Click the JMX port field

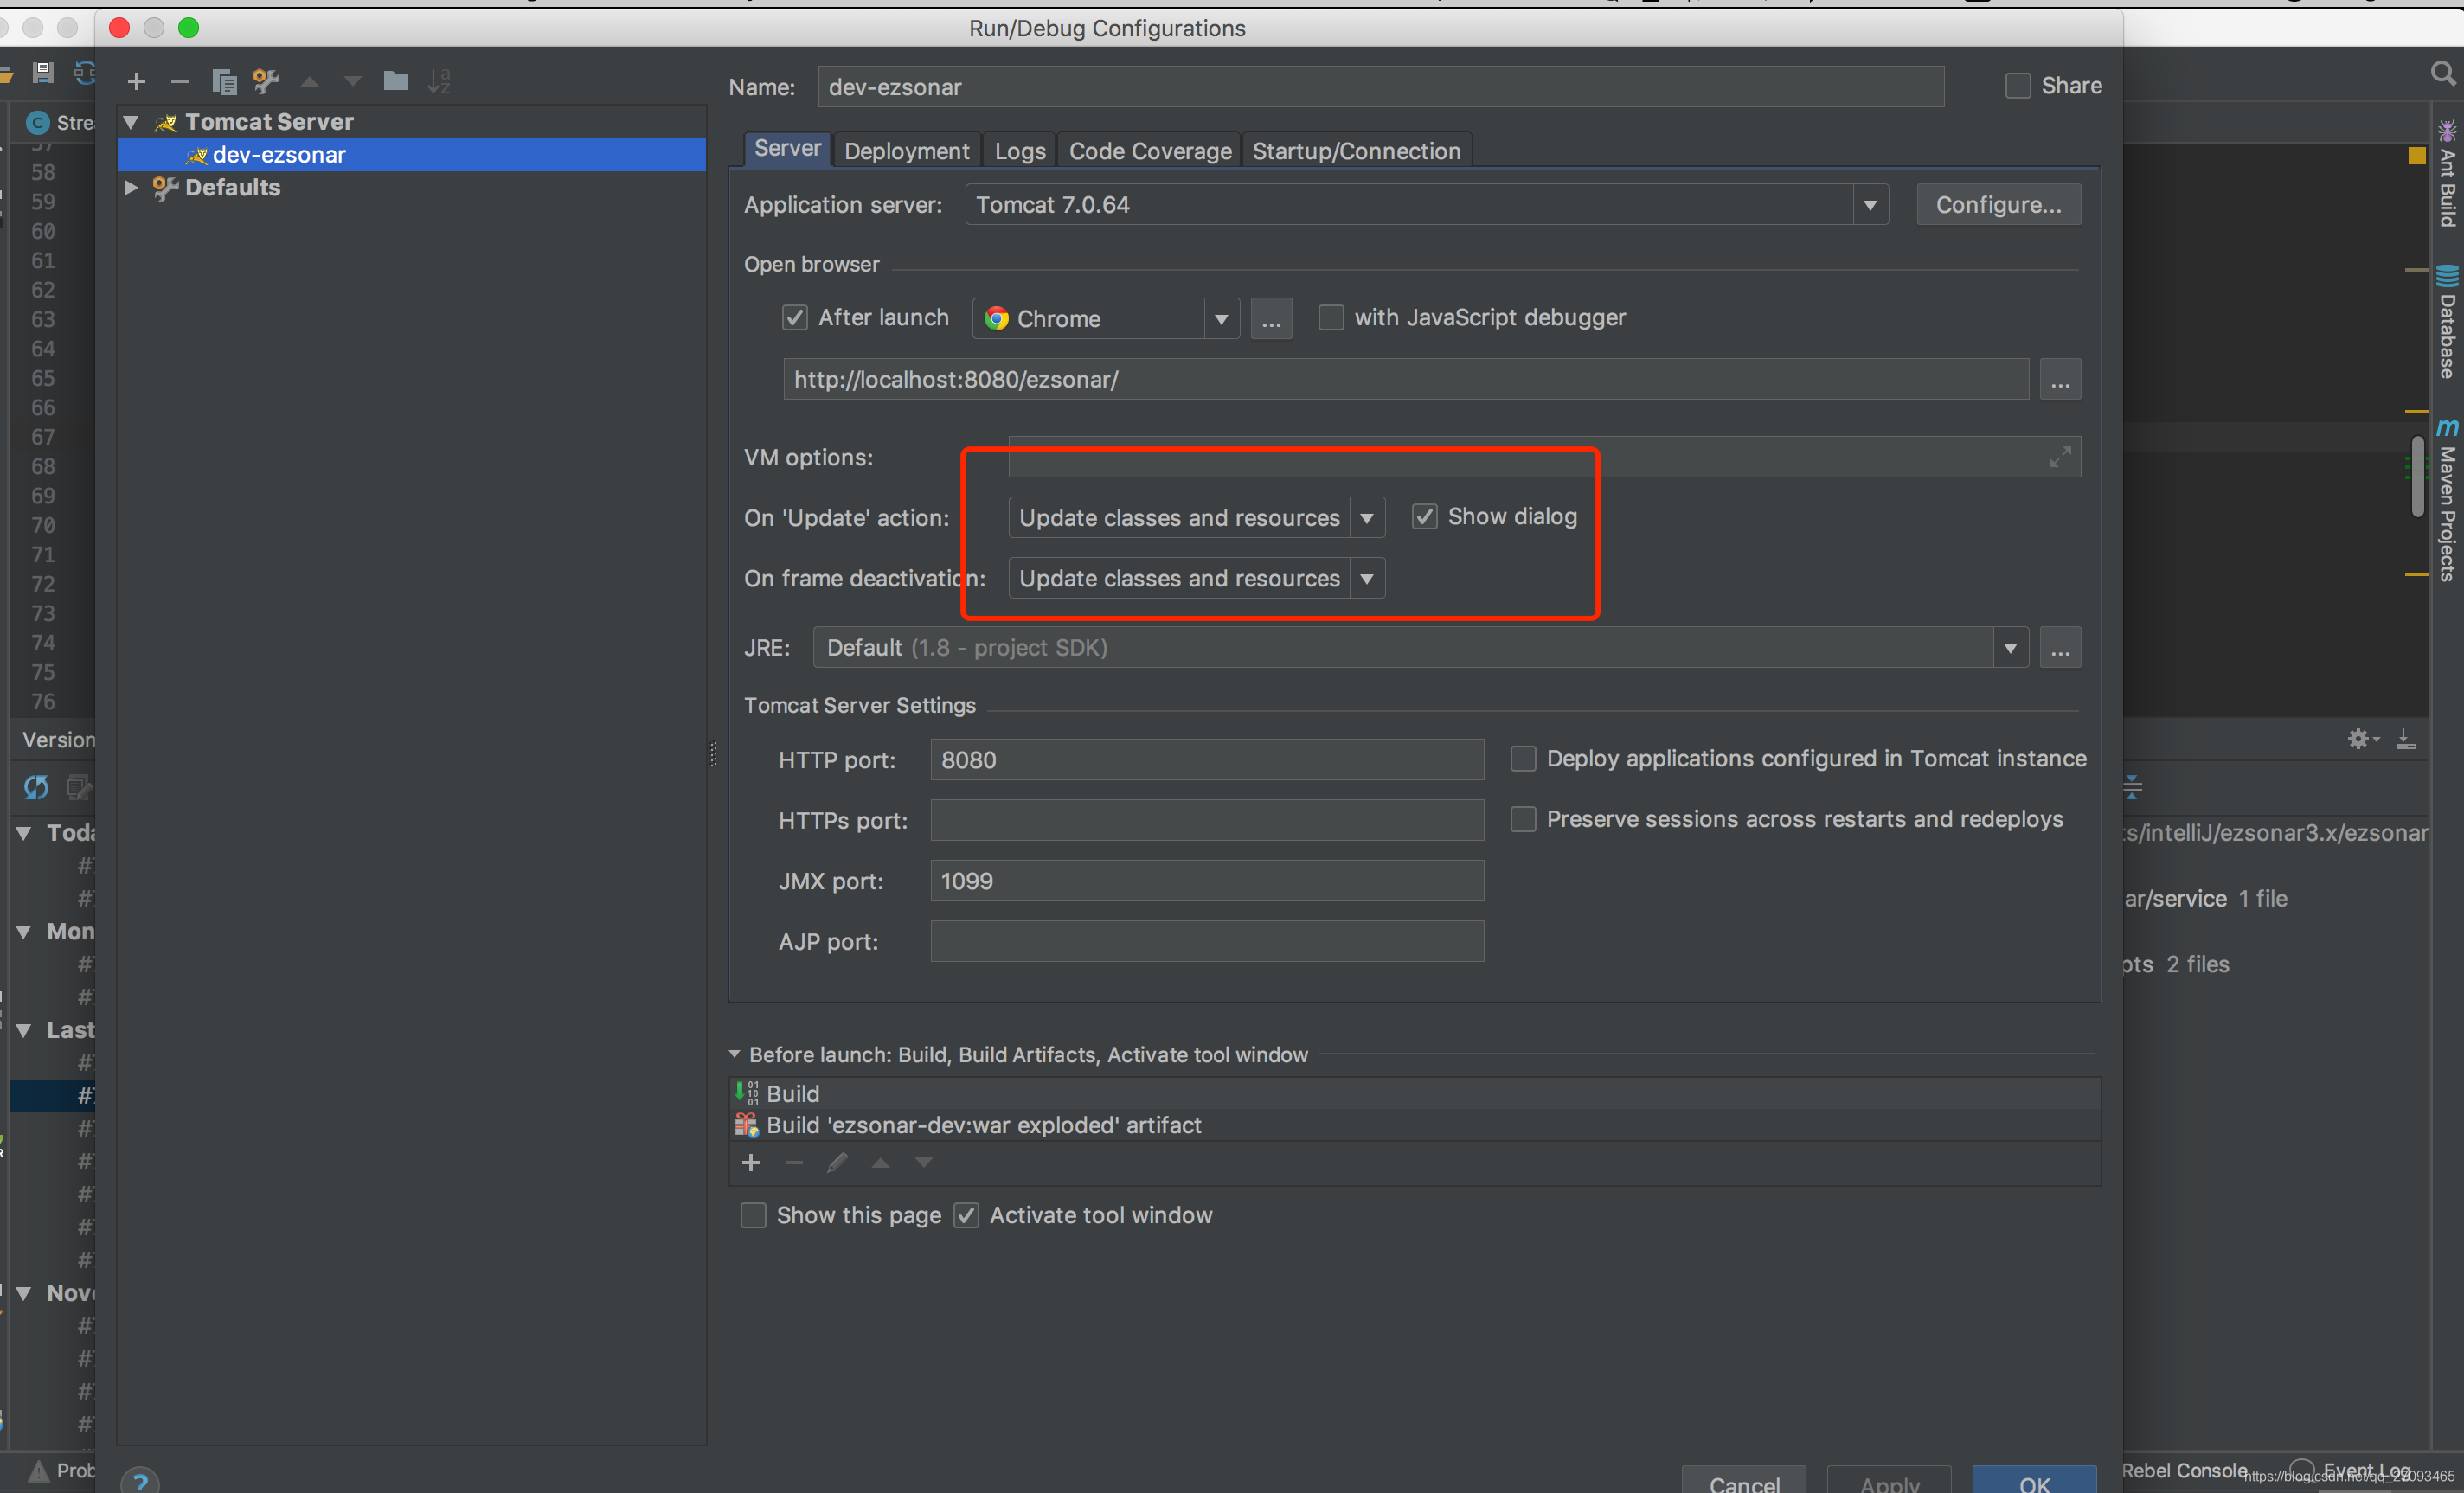coord(1206,881)
